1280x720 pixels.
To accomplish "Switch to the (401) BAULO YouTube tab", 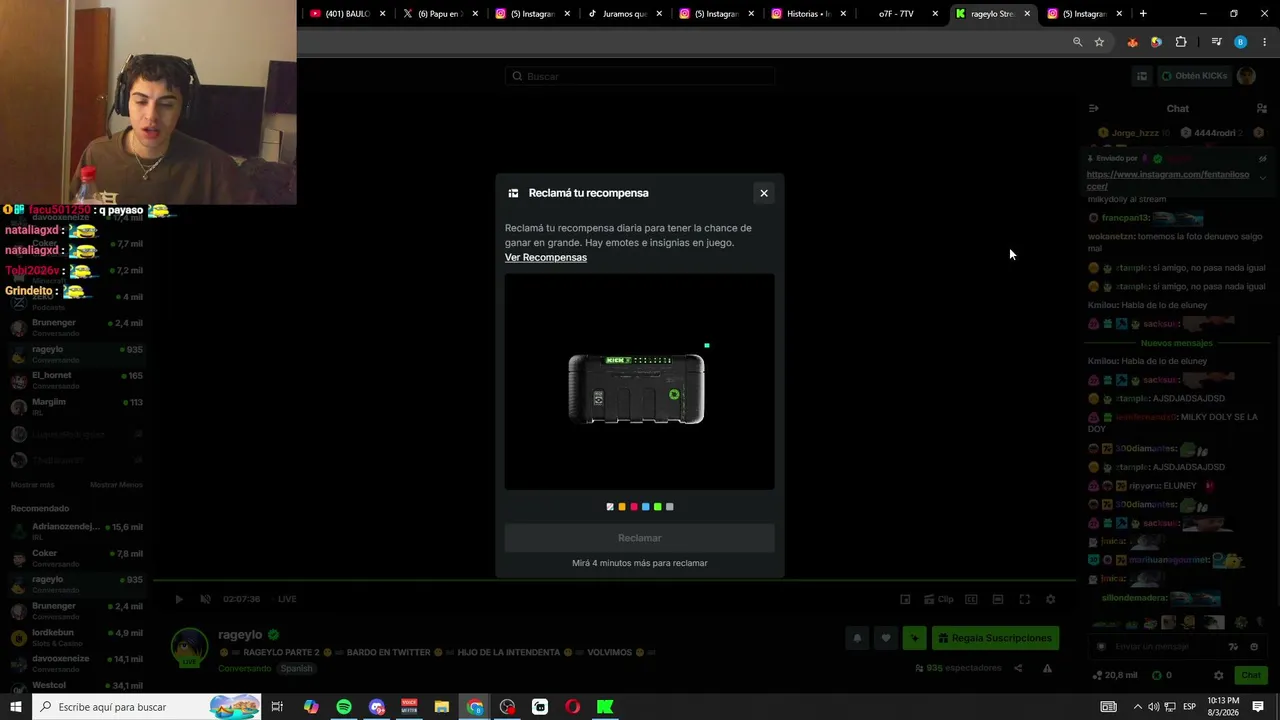I will click(346, 14).
